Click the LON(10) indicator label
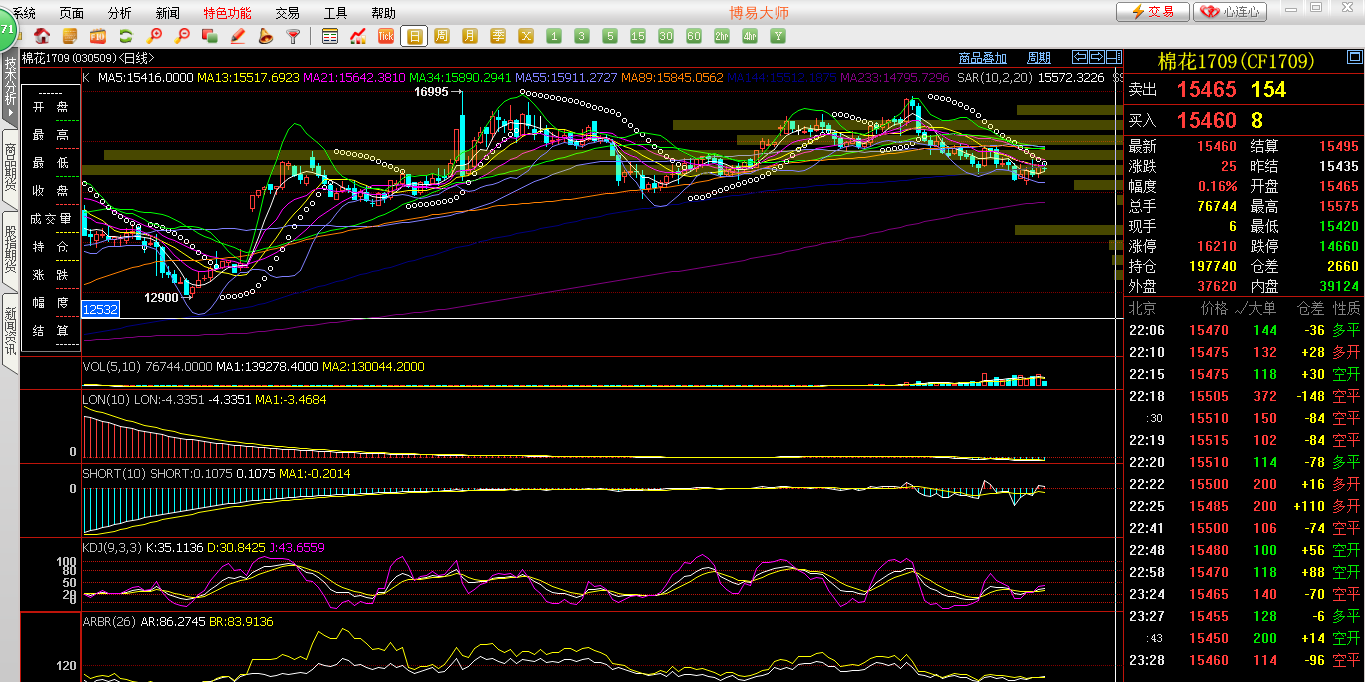 click(105, 399)
